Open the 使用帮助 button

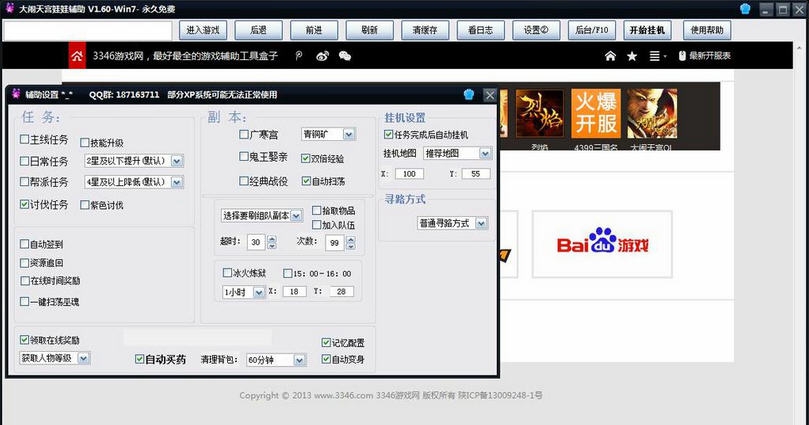[707, 30]
